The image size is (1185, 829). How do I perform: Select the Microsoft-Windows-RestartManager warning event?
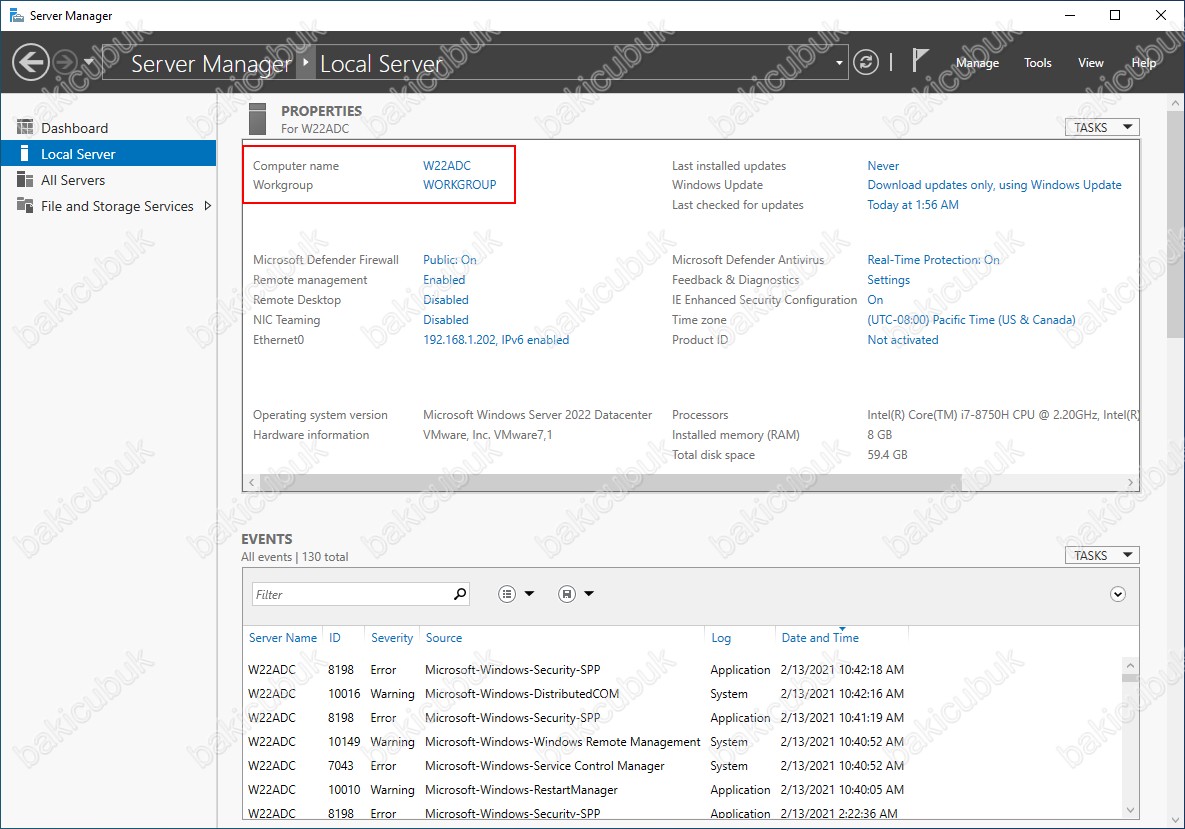click(682, 790)
